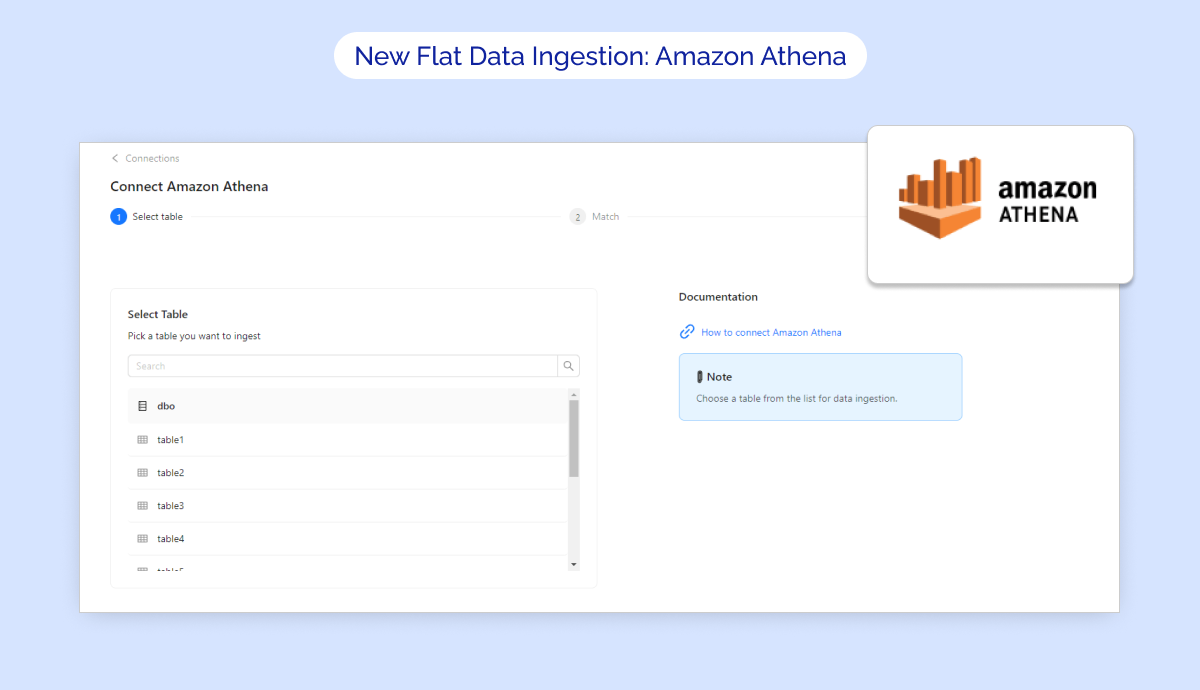
Task: Choose table4 for ingestion
Action: [171, 539]
